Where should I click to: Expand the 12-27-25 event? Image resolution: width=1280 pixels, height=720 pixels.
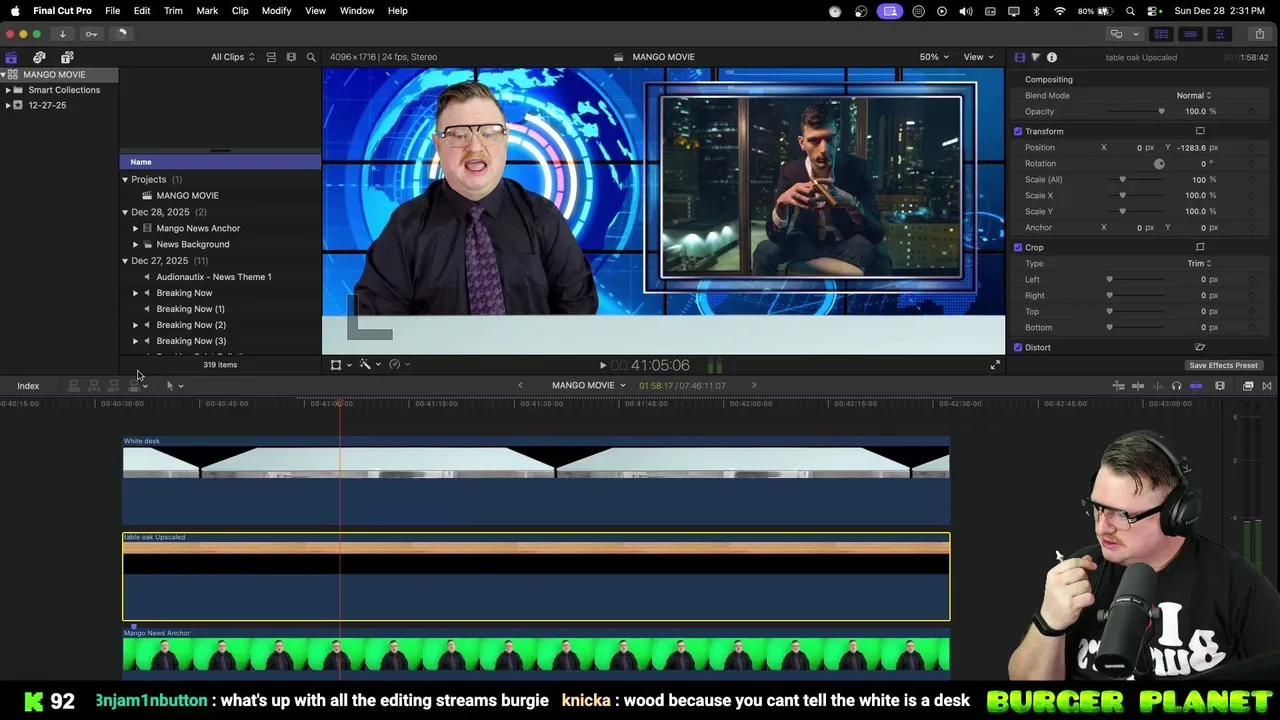pyautogui.click(x=8, y=105)
